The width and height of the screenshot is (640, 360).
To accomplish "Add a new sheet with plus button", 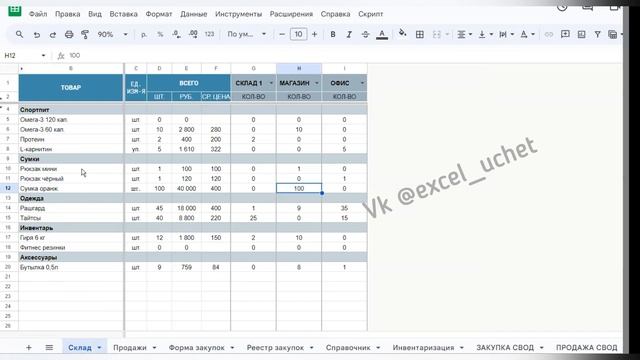I will pyautogui.click(x=29, y=348).
